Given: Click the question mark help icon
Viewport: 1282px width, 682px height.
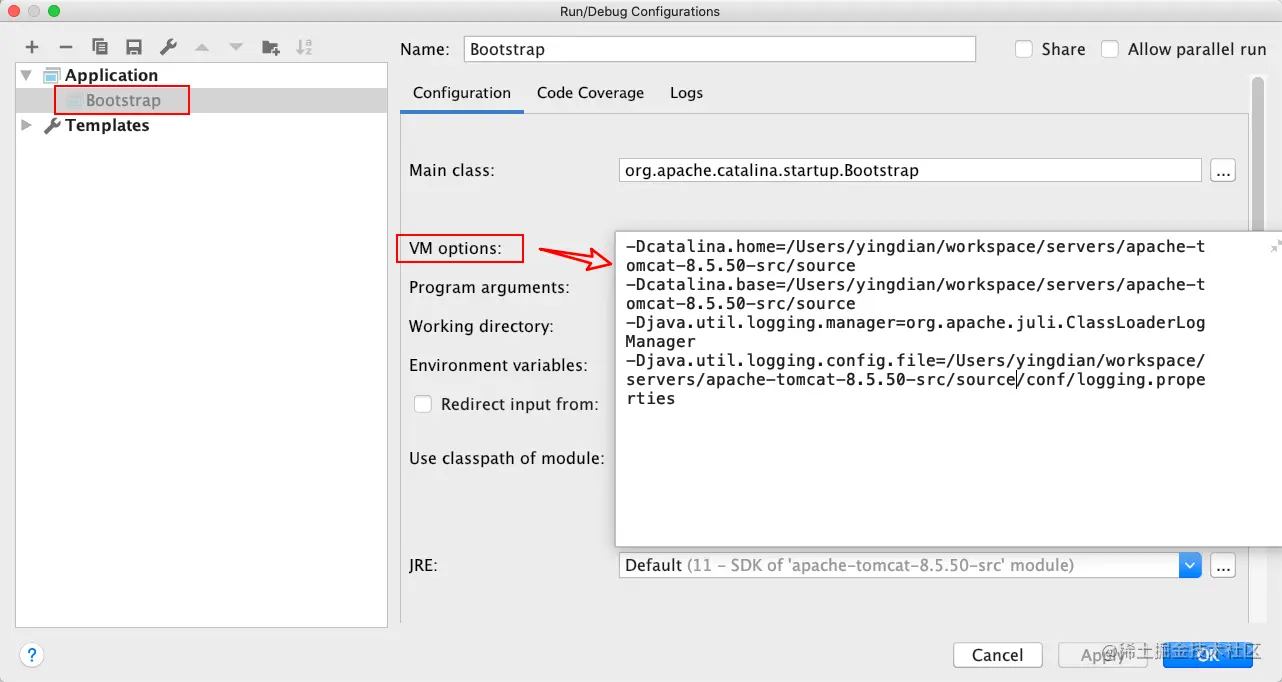Looking at the screenshot, I should (x=32, y=655).
